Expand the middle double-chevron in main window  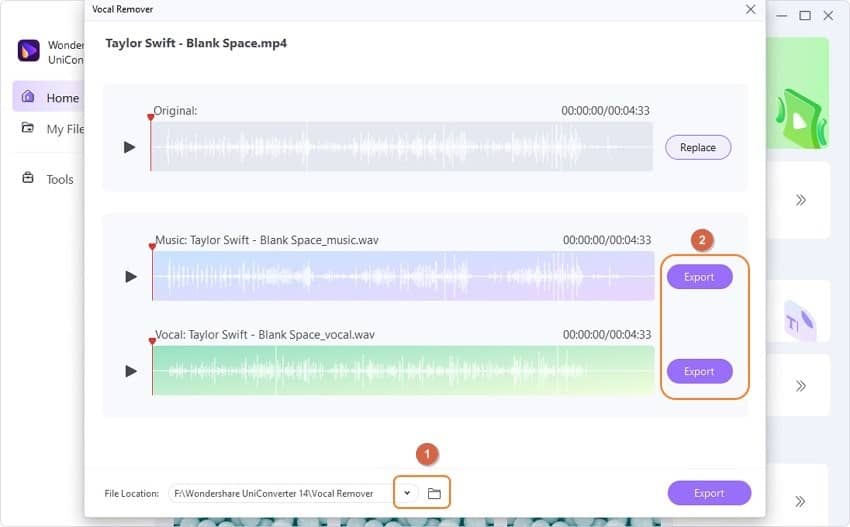pos(801,386)
